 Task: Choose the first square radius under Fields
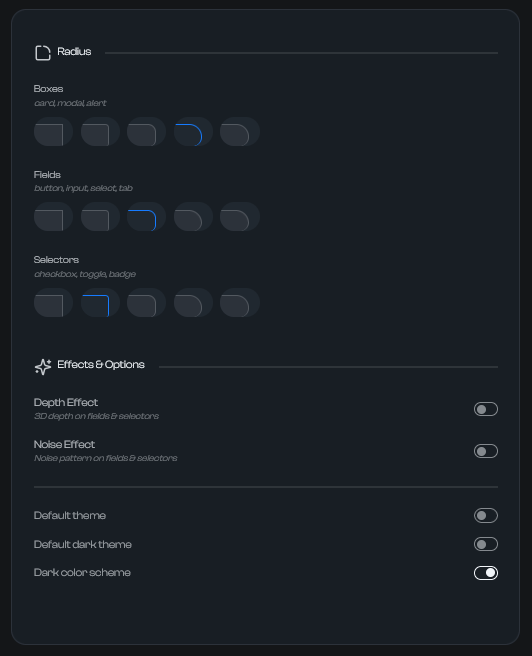pyautogui.click(x=54, y=217)
